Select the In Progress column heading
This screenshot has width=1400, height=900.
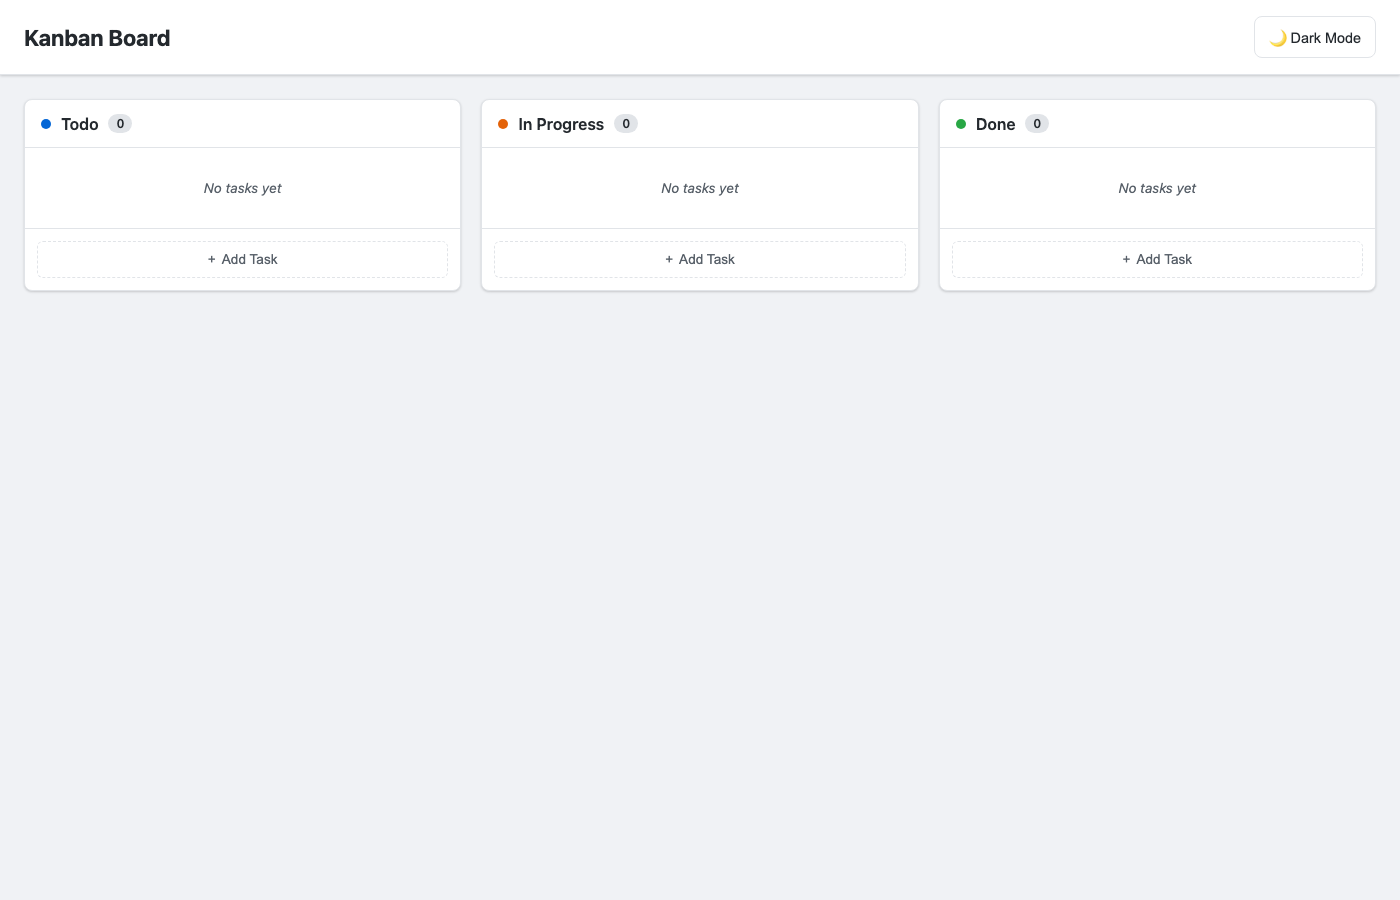click(x=561, y=124)
